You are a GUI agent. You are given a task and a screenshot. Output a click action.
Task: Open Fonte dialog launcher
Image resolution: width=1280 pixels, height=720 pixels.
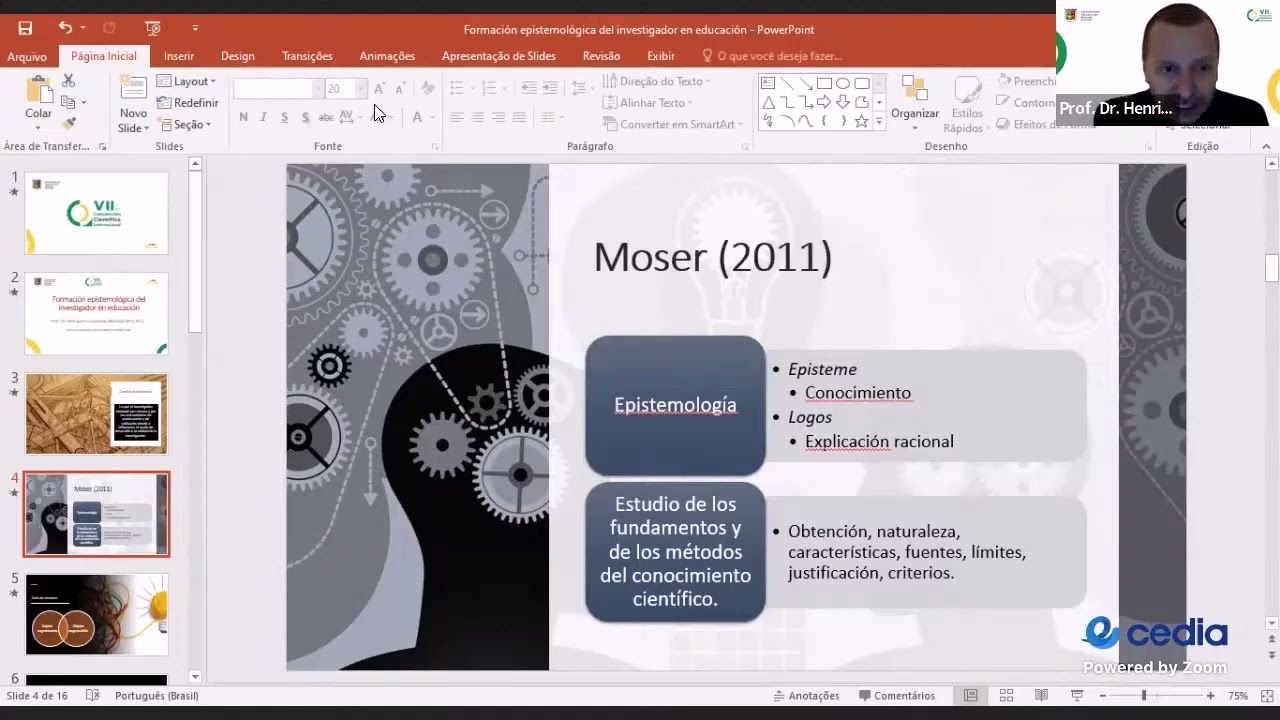pyautogui.click(x=435, y=147)
